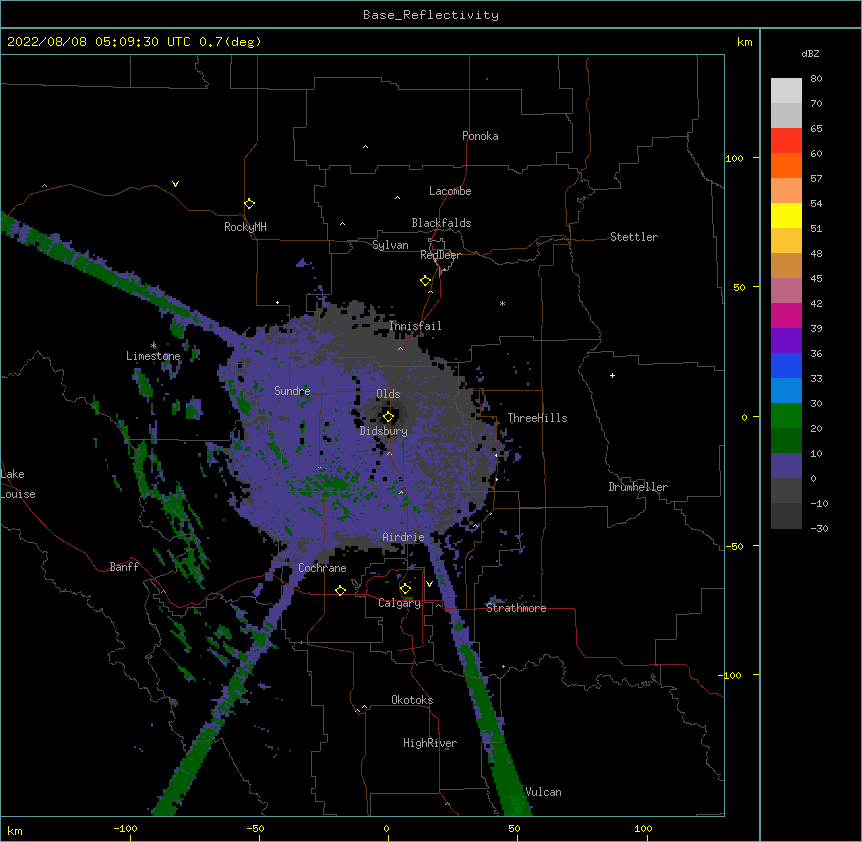Click the 80 value in the dBZ legend
Viewport: 862px width, 842px height.
click(x=816, y=79)
